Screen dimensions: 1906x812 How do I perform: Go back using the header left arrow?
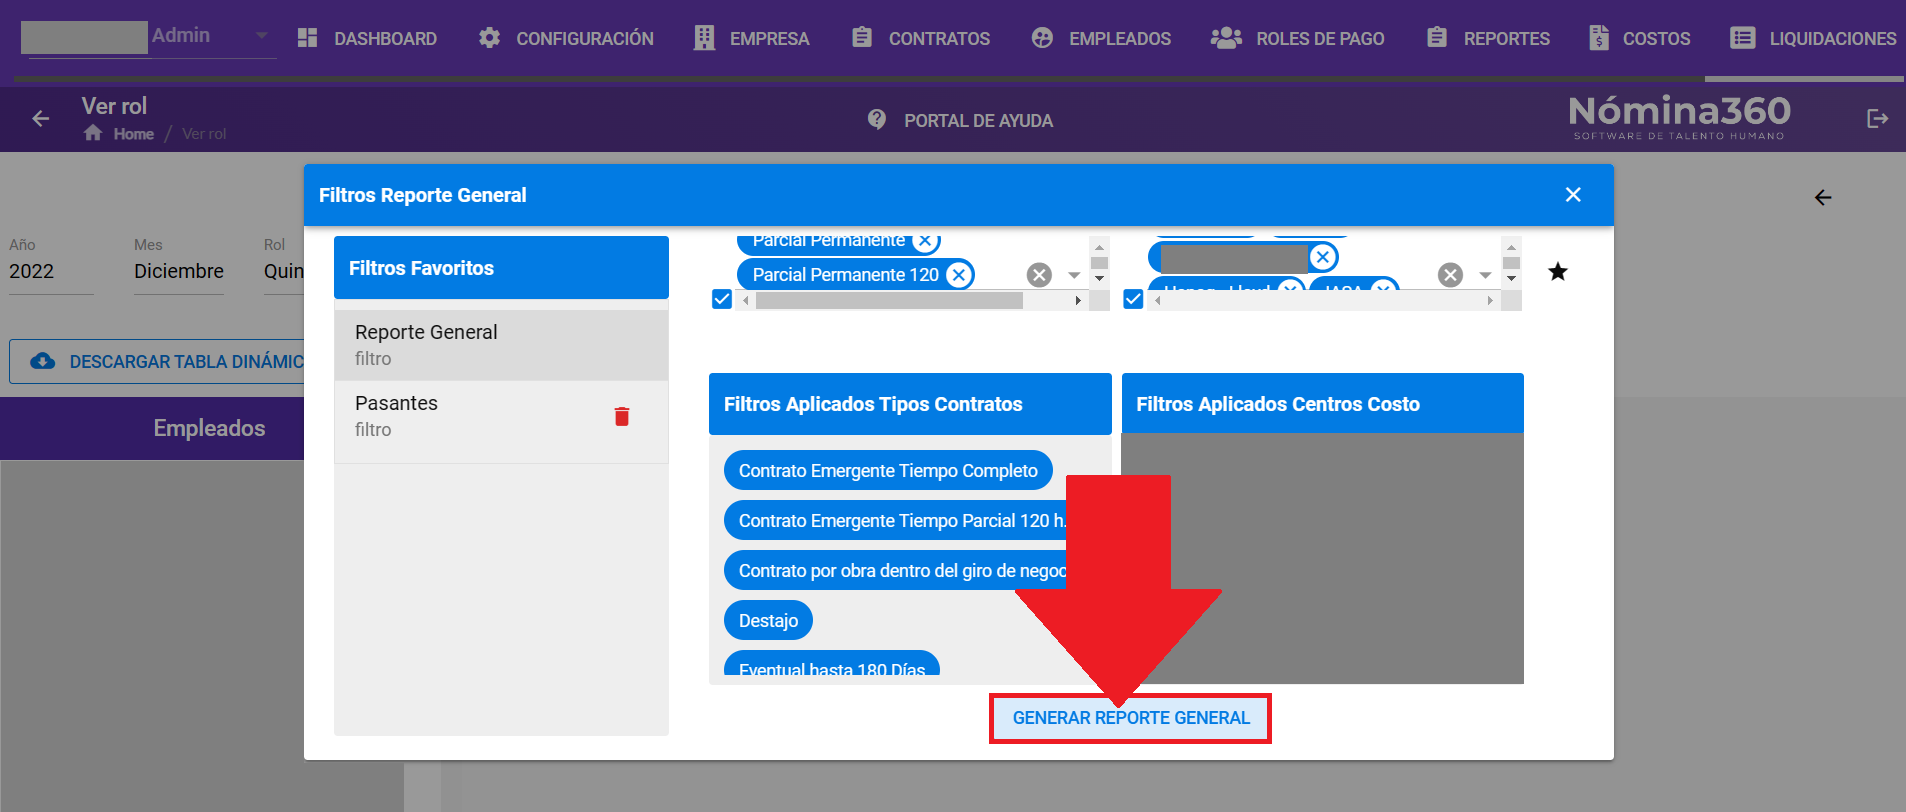coord(41,119)
